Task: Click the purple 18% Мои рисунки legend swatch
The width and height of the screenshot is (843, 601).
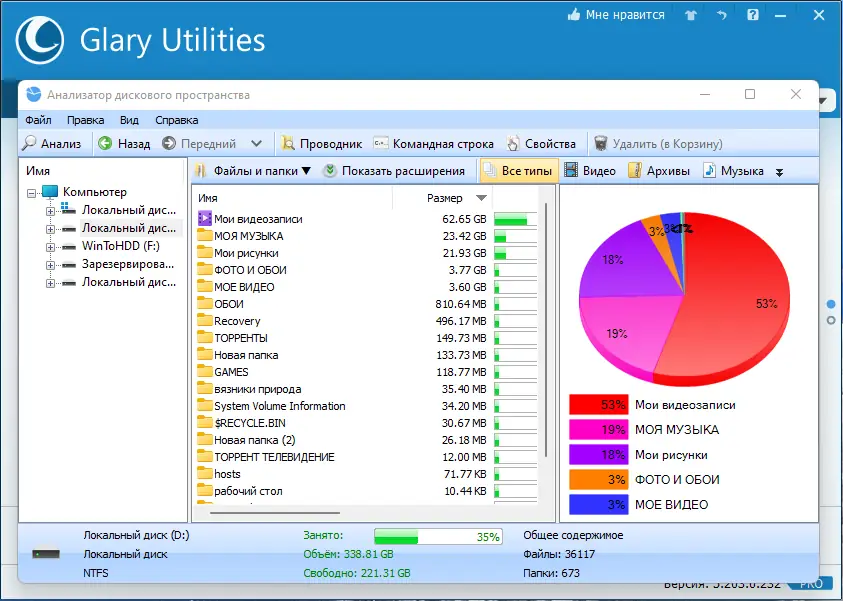Action: click(598, 455)
